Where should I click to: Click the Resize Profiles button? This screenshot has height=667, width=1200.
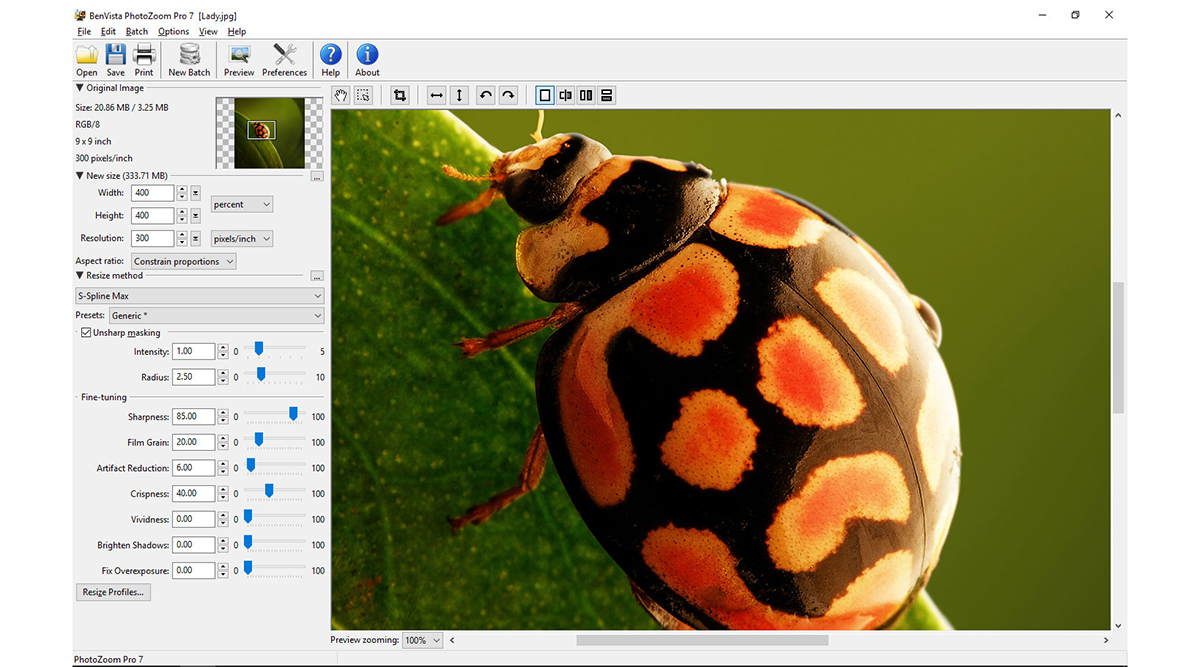(x=112, y=591)
